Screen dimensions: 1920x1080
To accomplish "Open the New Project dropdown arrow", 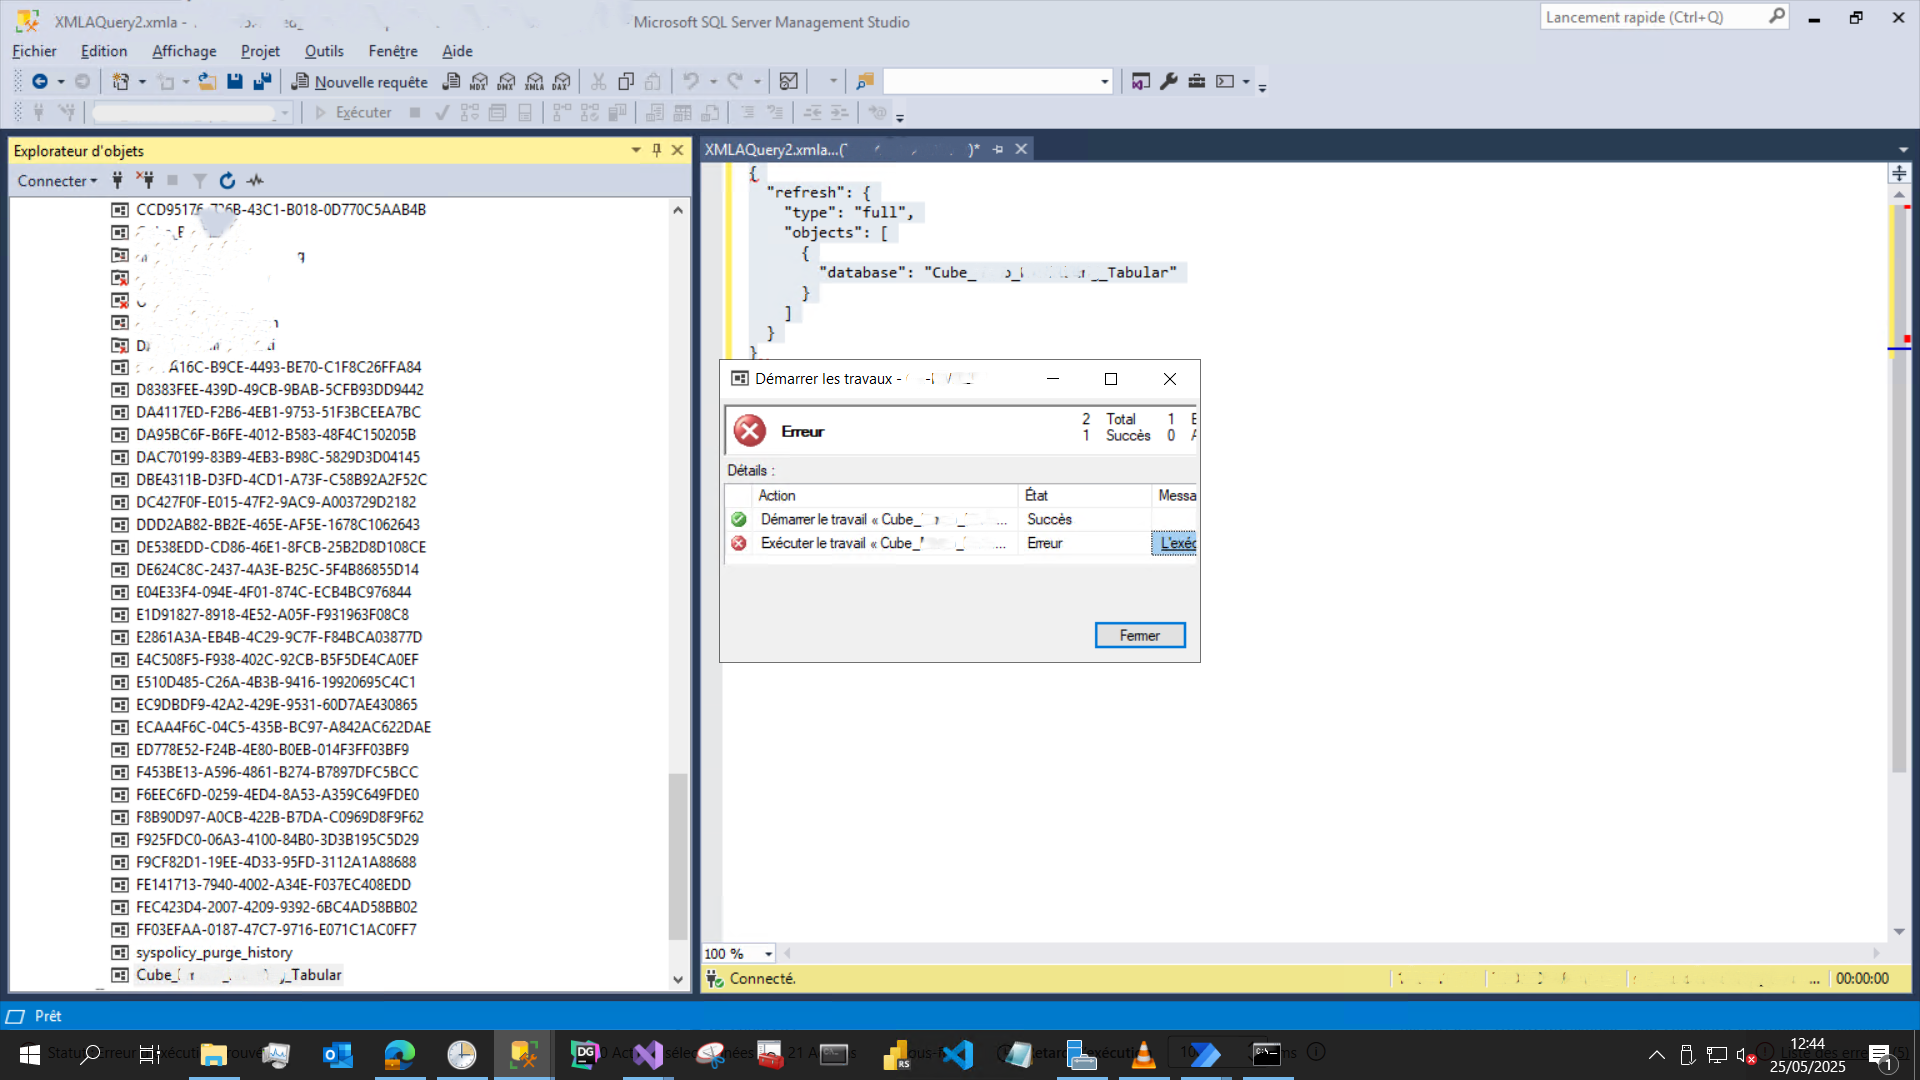I will (x=142, y=82).
